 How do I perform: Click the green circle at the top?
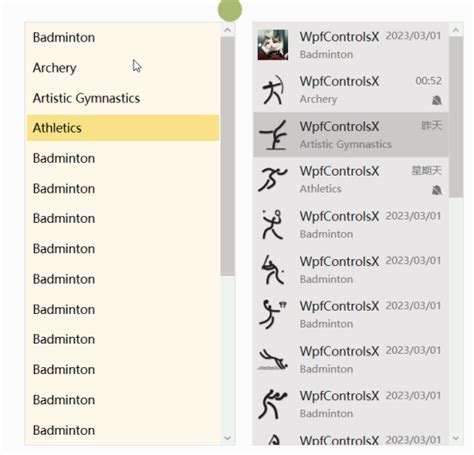pos(230,9)
